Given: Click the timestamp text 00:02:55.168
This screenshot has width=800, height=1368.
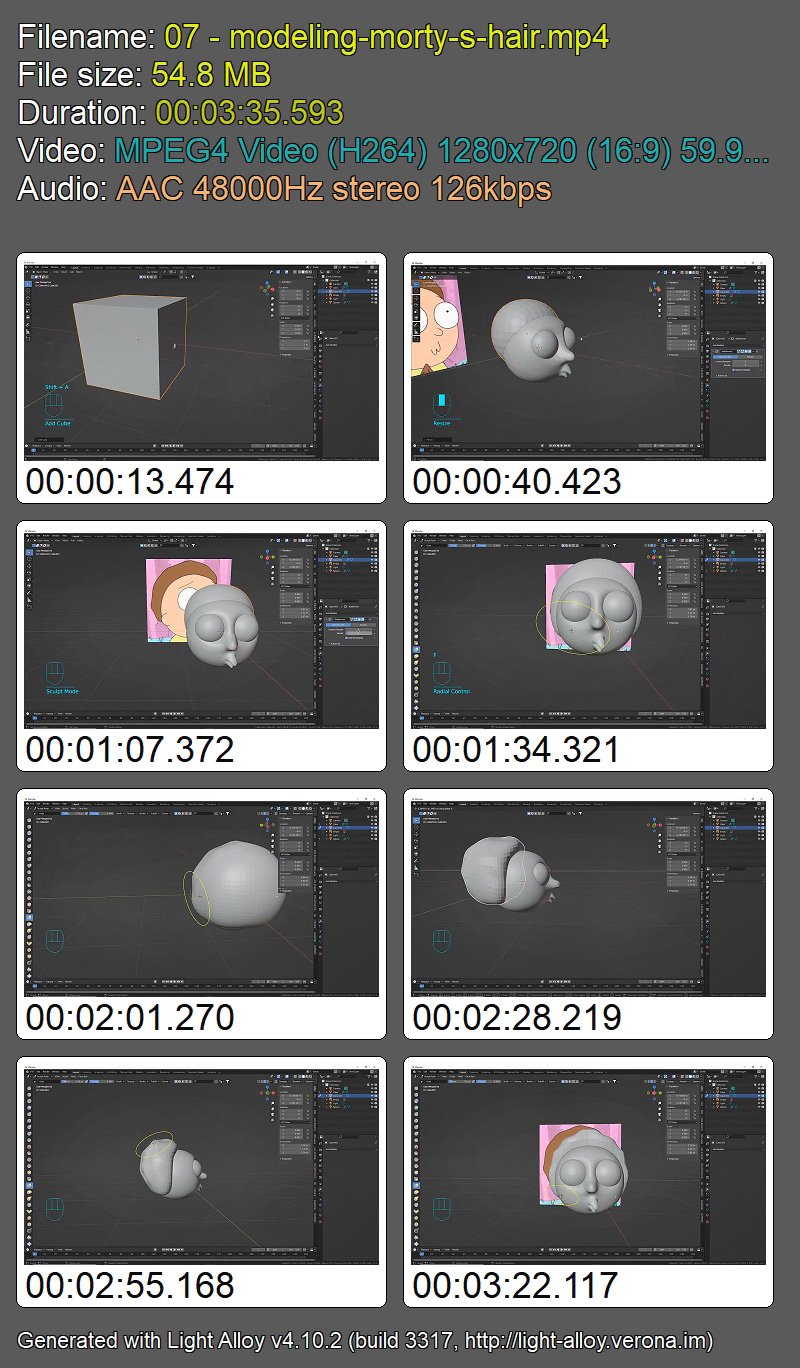Looking at the screenshot, I should click(x=130, y=1286).
